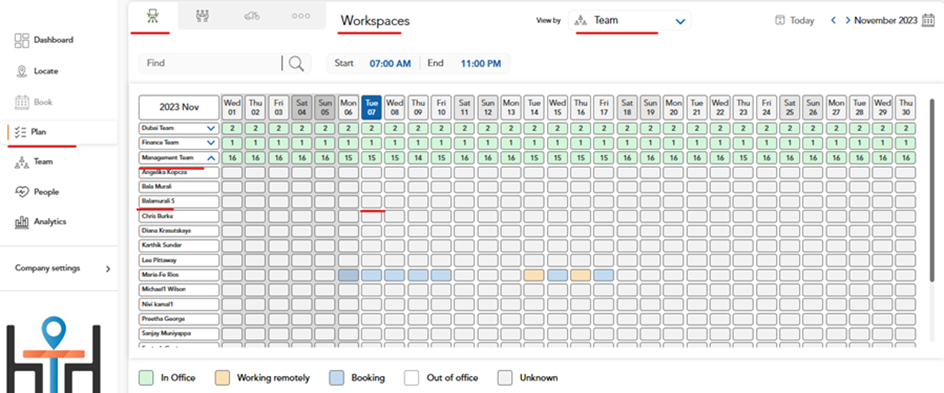
Task: Select Maria-Fe Rios remote cell on Tue 14
Action: click(534, 275)
